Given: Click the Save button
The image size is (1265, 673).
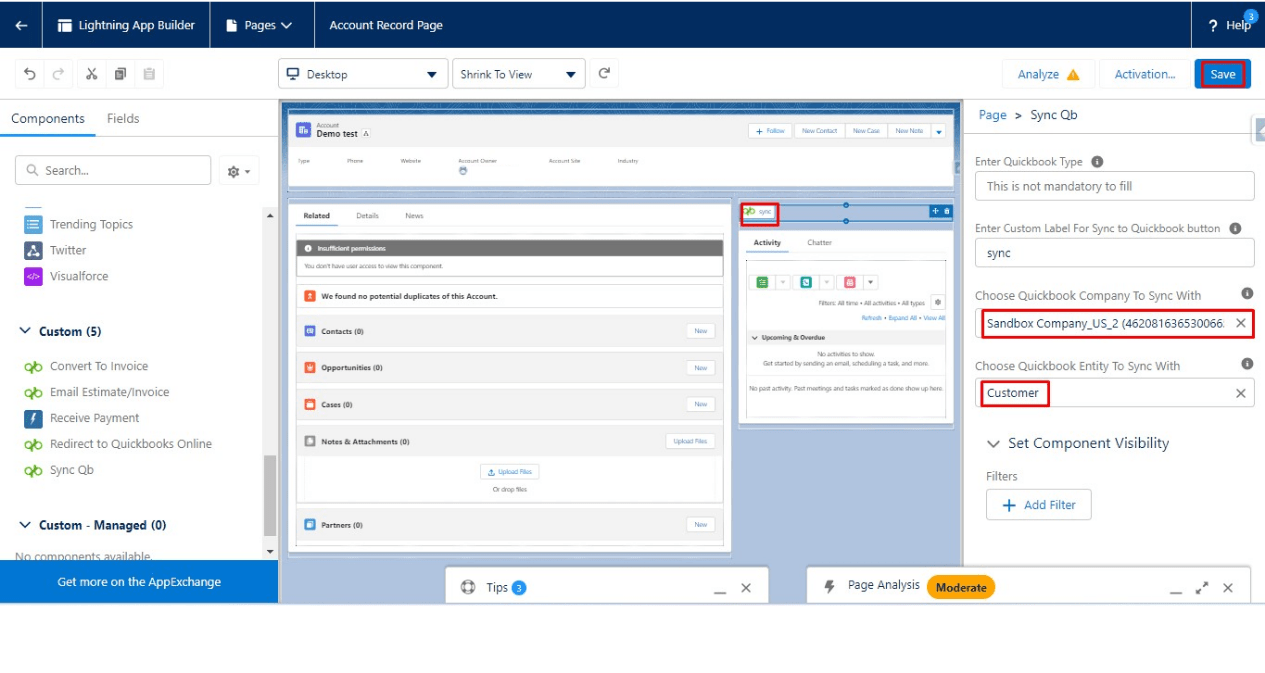Looking at the screenshot, I should 1222,74.
